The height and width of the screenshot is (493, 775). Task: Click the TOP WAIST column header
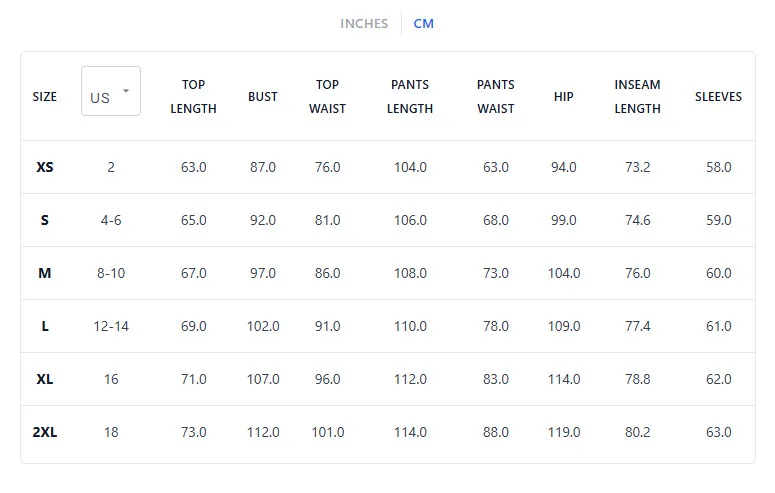pyautogui.click(x=327, y=96)
